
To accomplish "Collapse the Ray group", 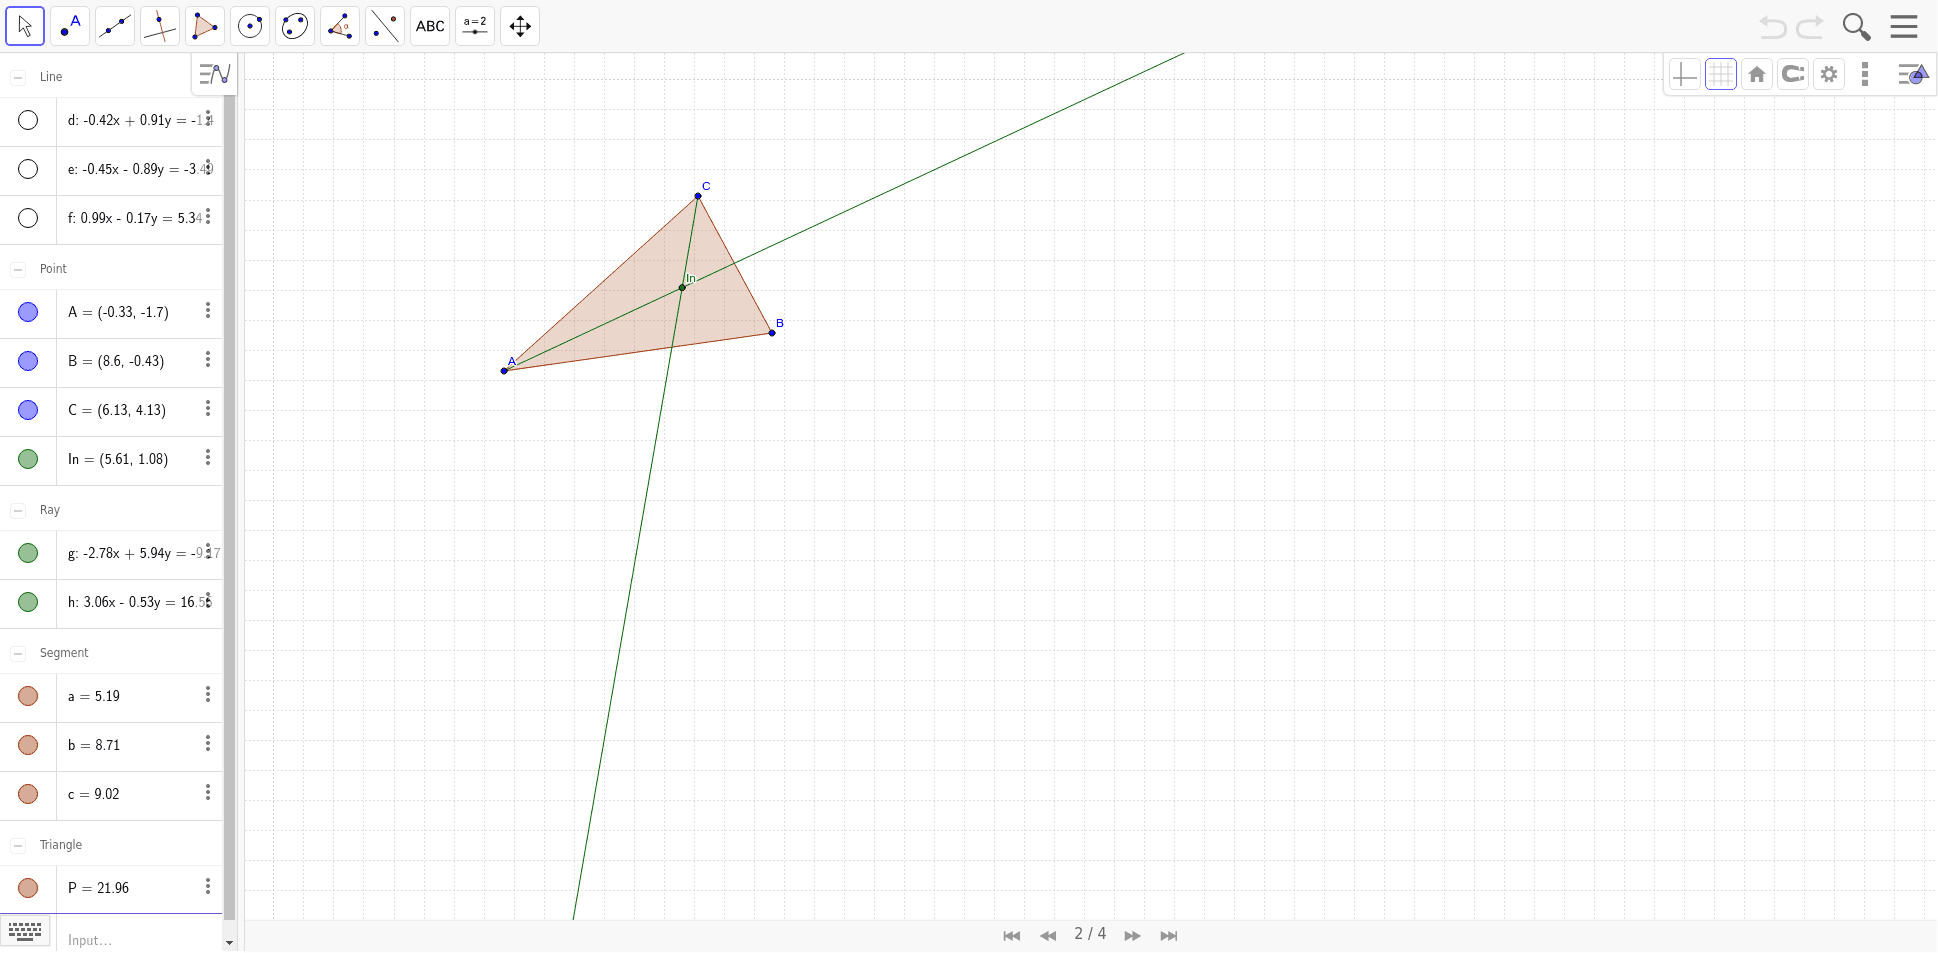I will (x=18, y=510).
